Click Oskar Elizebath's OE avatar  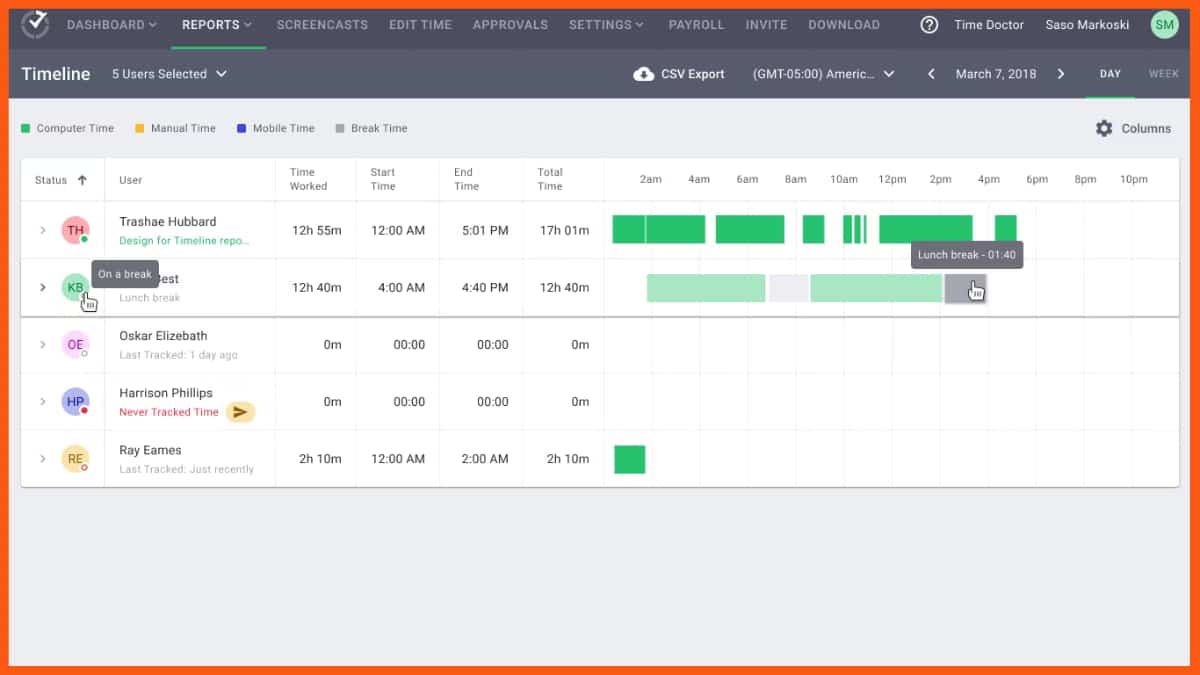pyautogui.click(x=75, y=344)
